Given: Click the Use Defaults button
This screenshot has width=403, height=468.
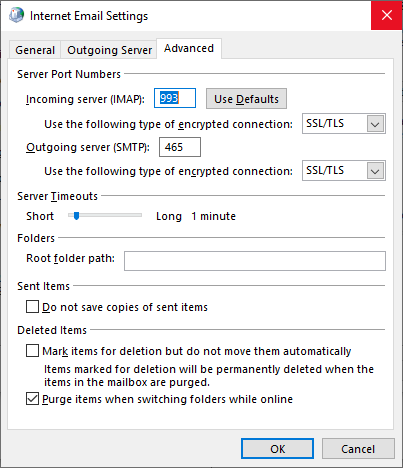Looking at the screenshot, I should pos(246,99).
